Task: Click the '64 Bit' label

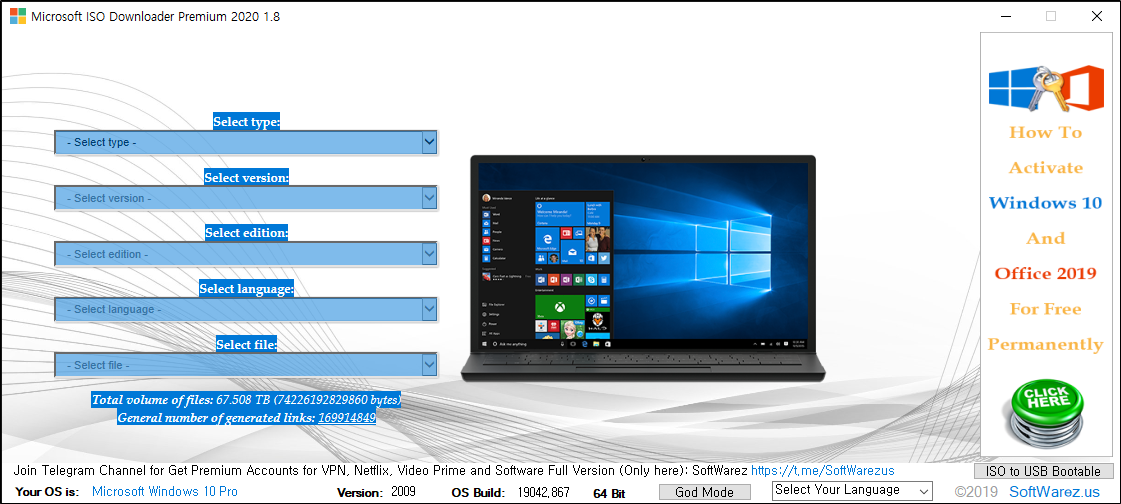Action: point(609,493)
